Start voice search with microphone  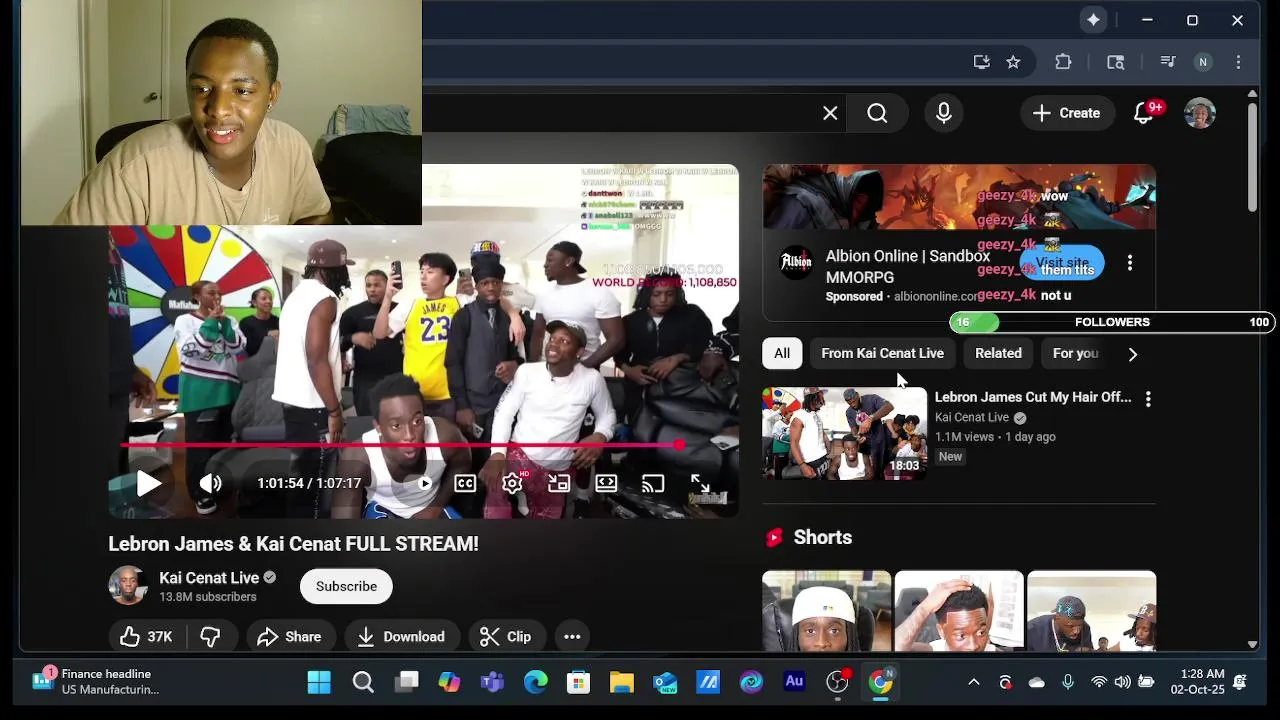pos(944,113)
